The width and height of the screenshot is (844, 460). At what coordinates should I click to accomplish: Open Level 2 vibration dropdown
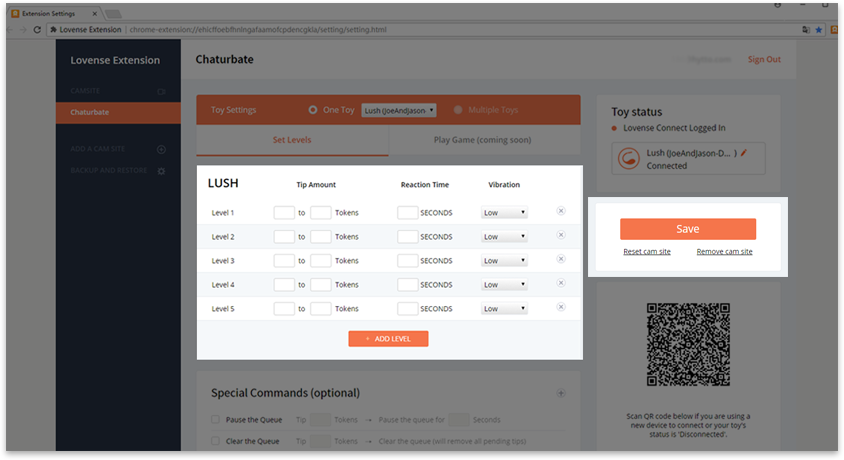[504, 237]
